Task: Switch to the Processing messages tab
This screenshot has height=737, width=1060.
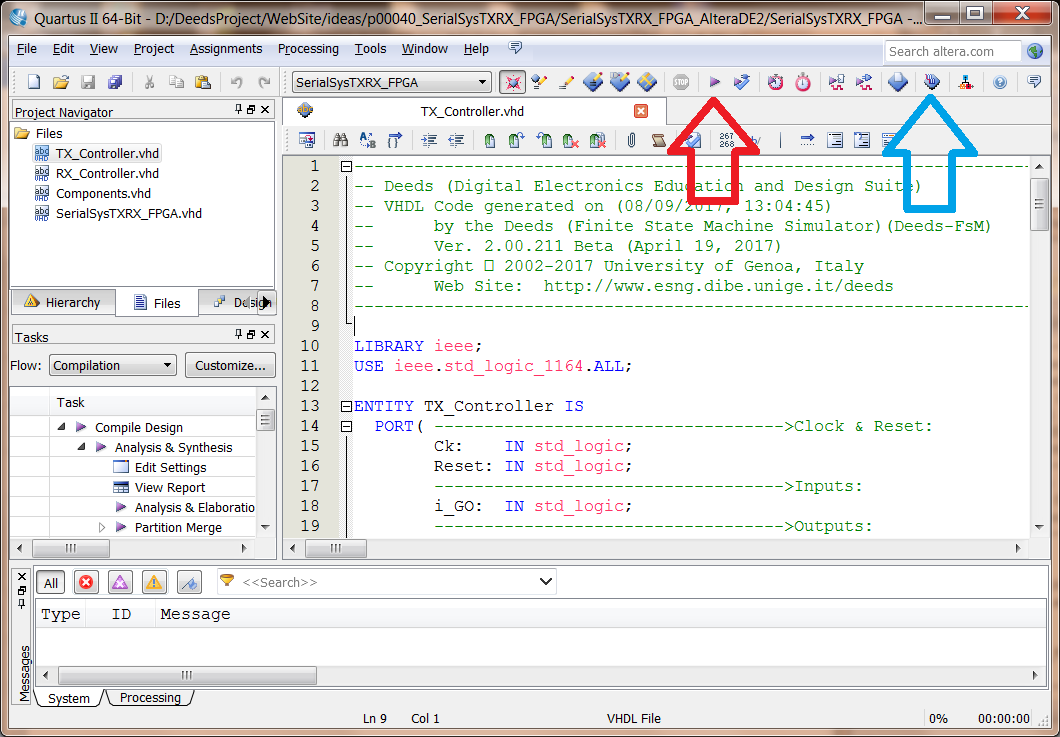Action: [x=149, y=698]
